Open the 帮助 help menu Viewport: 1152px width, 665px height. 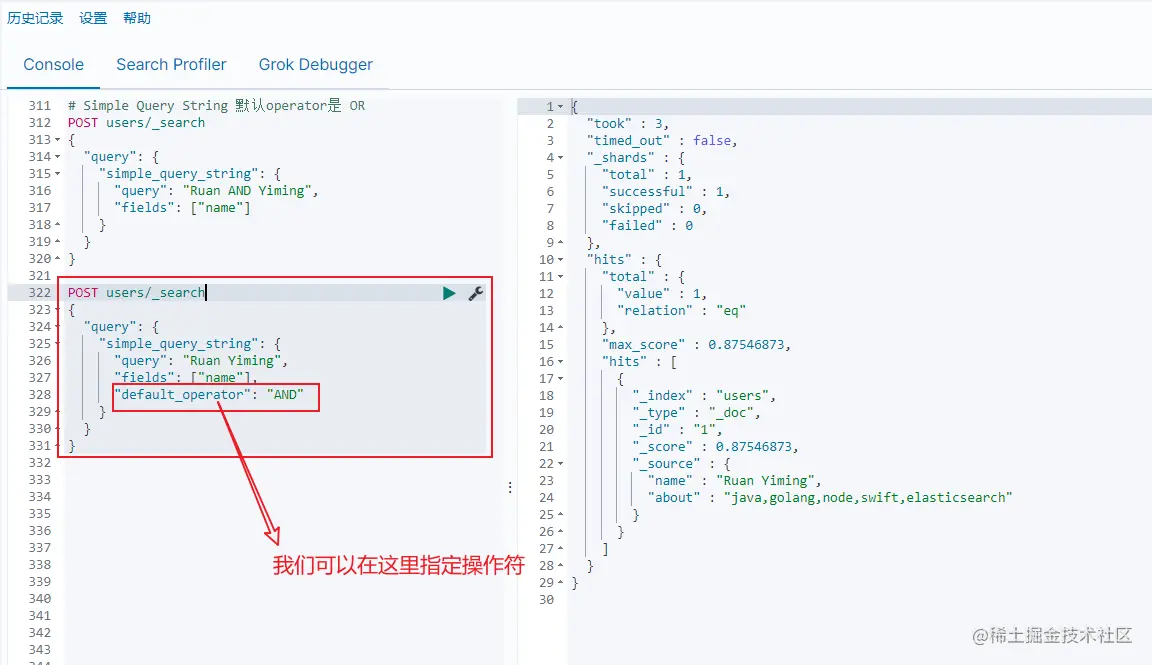(137, 18)
